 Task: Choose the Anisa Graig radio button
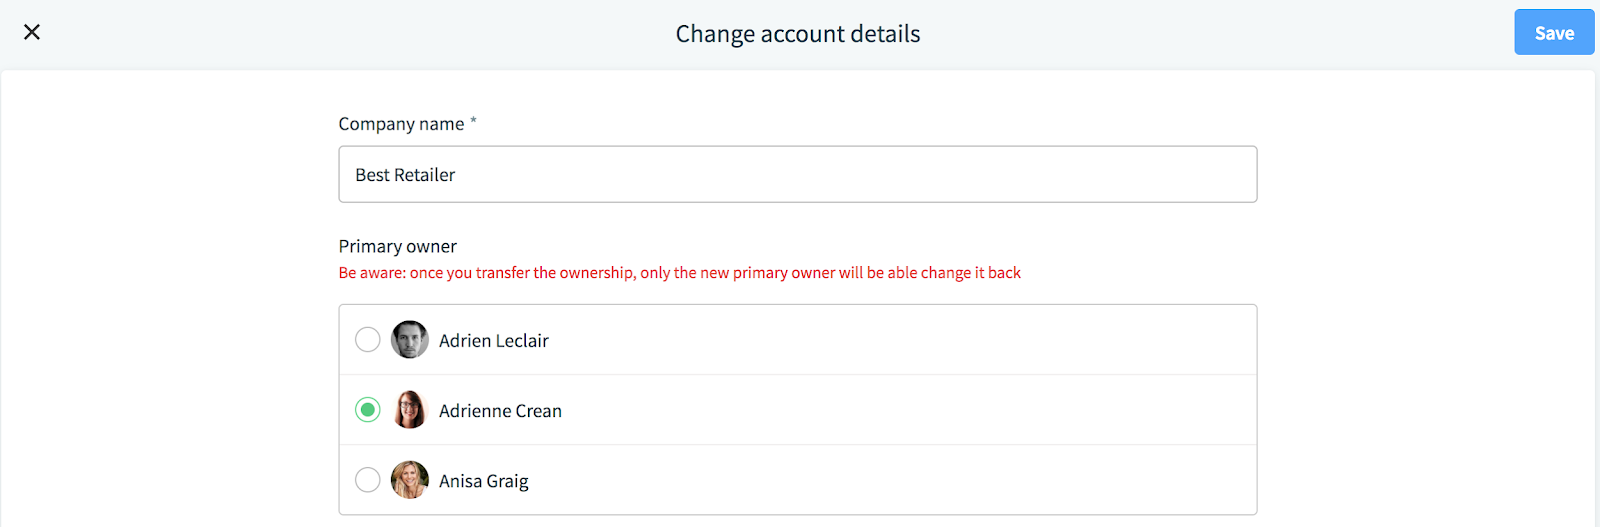click(368, 480)
